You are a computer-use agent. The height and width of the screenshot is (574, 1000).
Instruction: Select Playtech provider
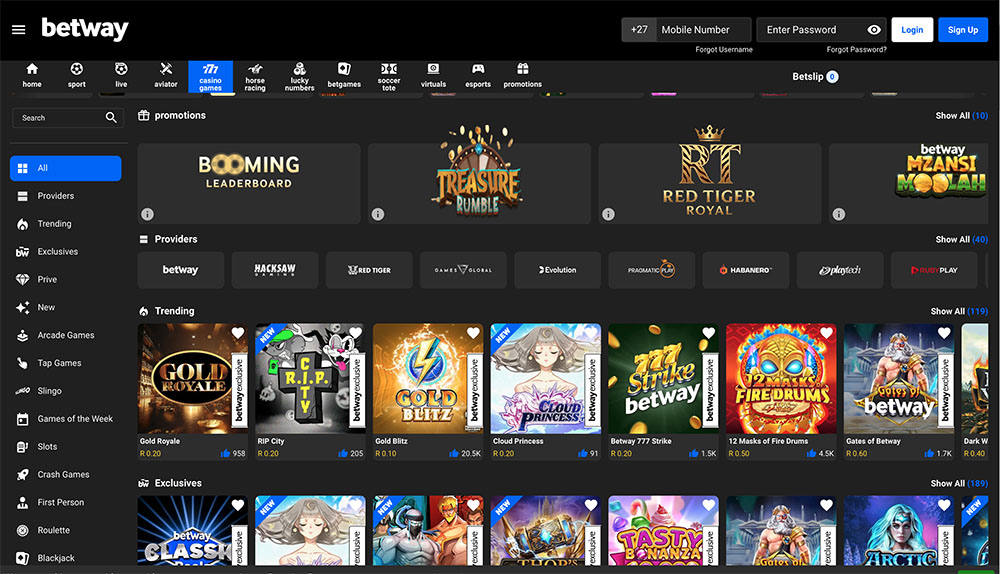tap(840, 270)
